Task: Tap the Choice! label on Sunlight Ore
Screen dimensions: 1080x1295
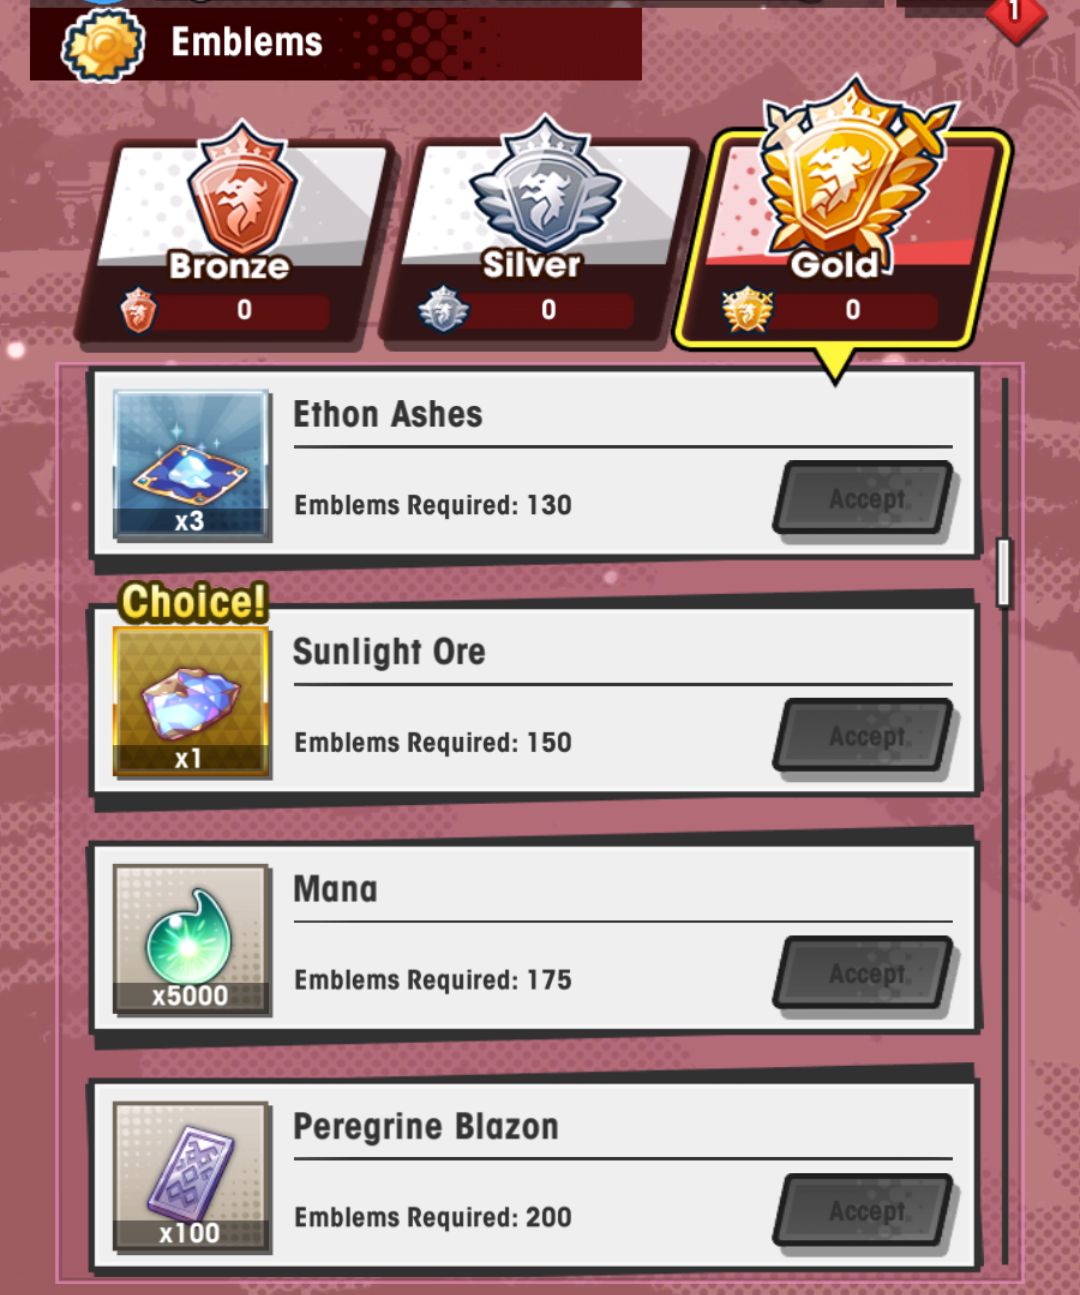Action: [x=194, y=602]
